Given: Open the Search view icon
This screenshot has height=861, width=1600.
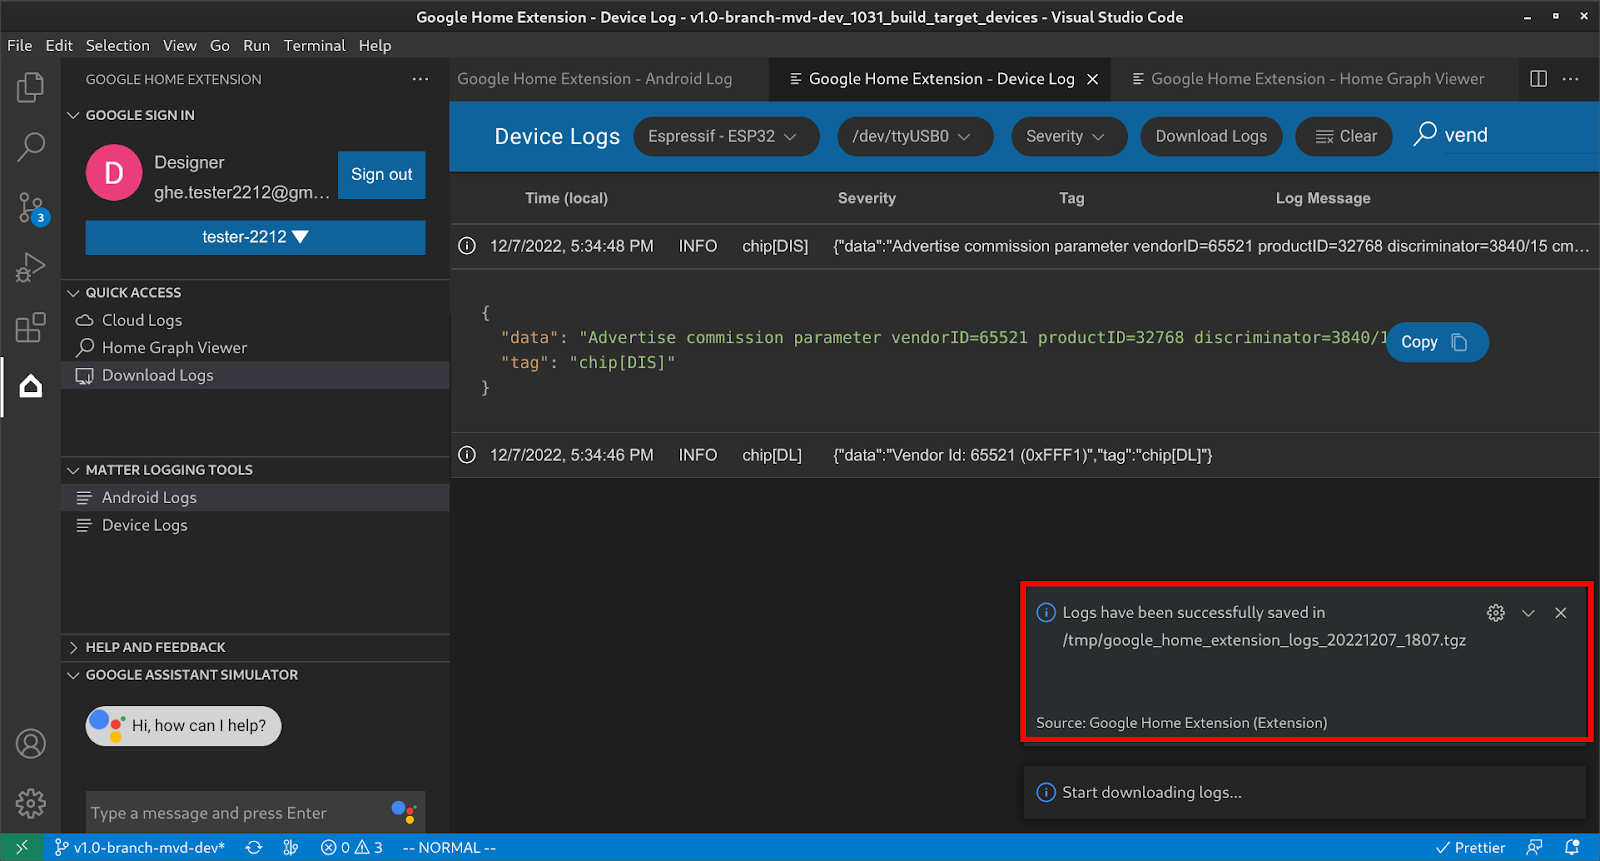Looking at the screenshot, I should click(30, 147).
